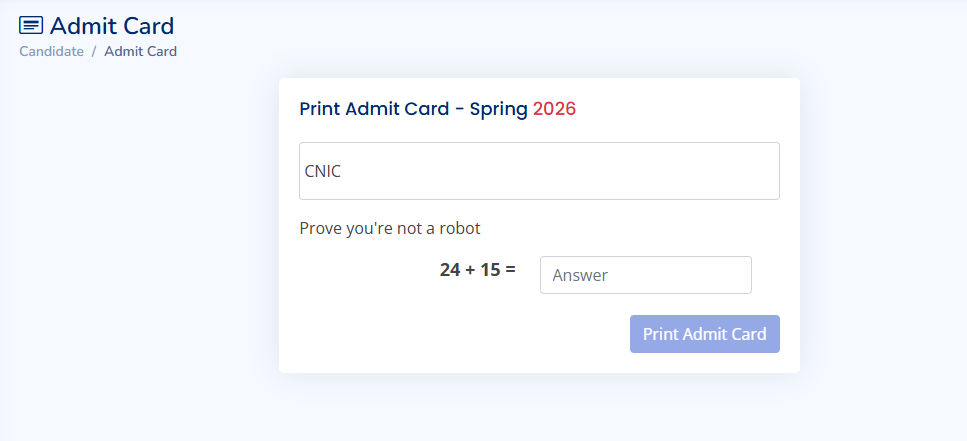Focus the captcha Answer input box
The image size is (967, 441).
[x=645, y=275]
